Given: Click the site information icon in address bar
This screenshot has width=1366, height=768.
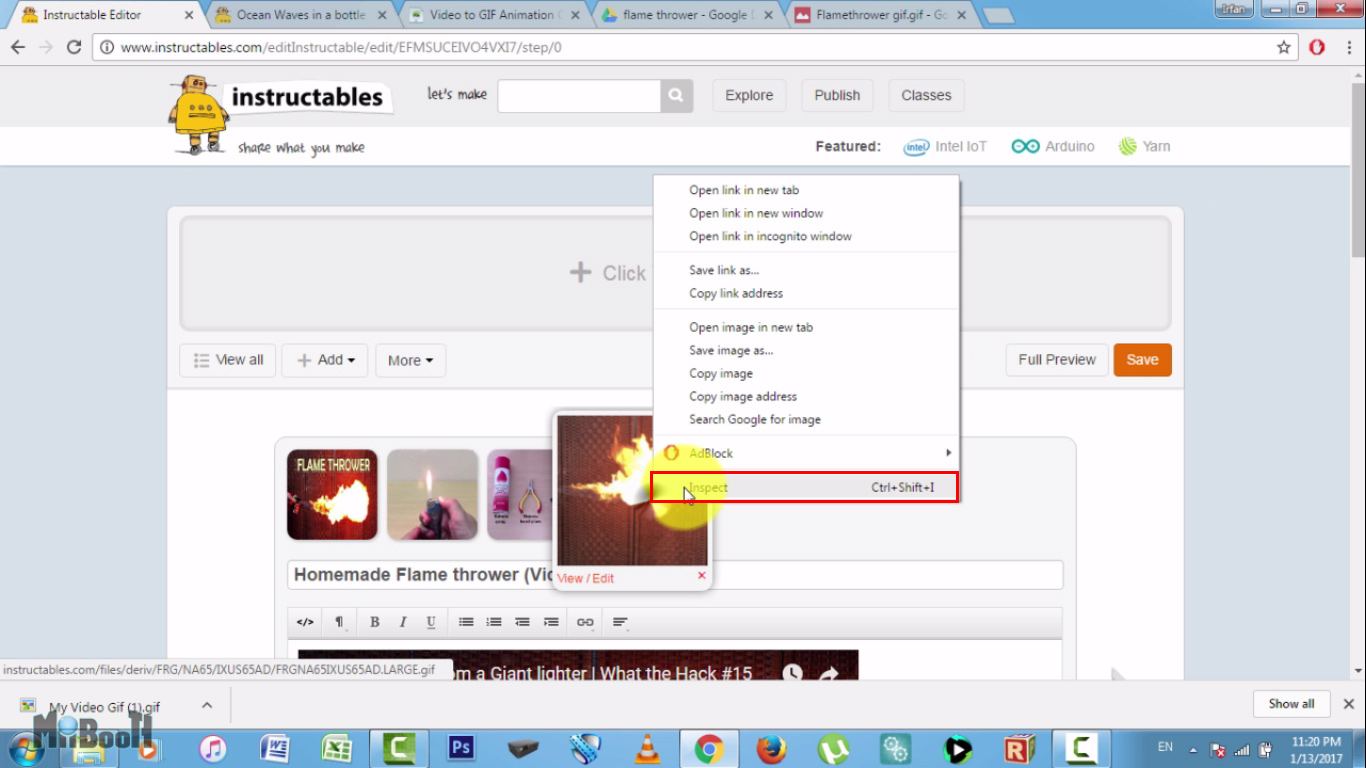Looking at the screenshot, I should point(107,47).
